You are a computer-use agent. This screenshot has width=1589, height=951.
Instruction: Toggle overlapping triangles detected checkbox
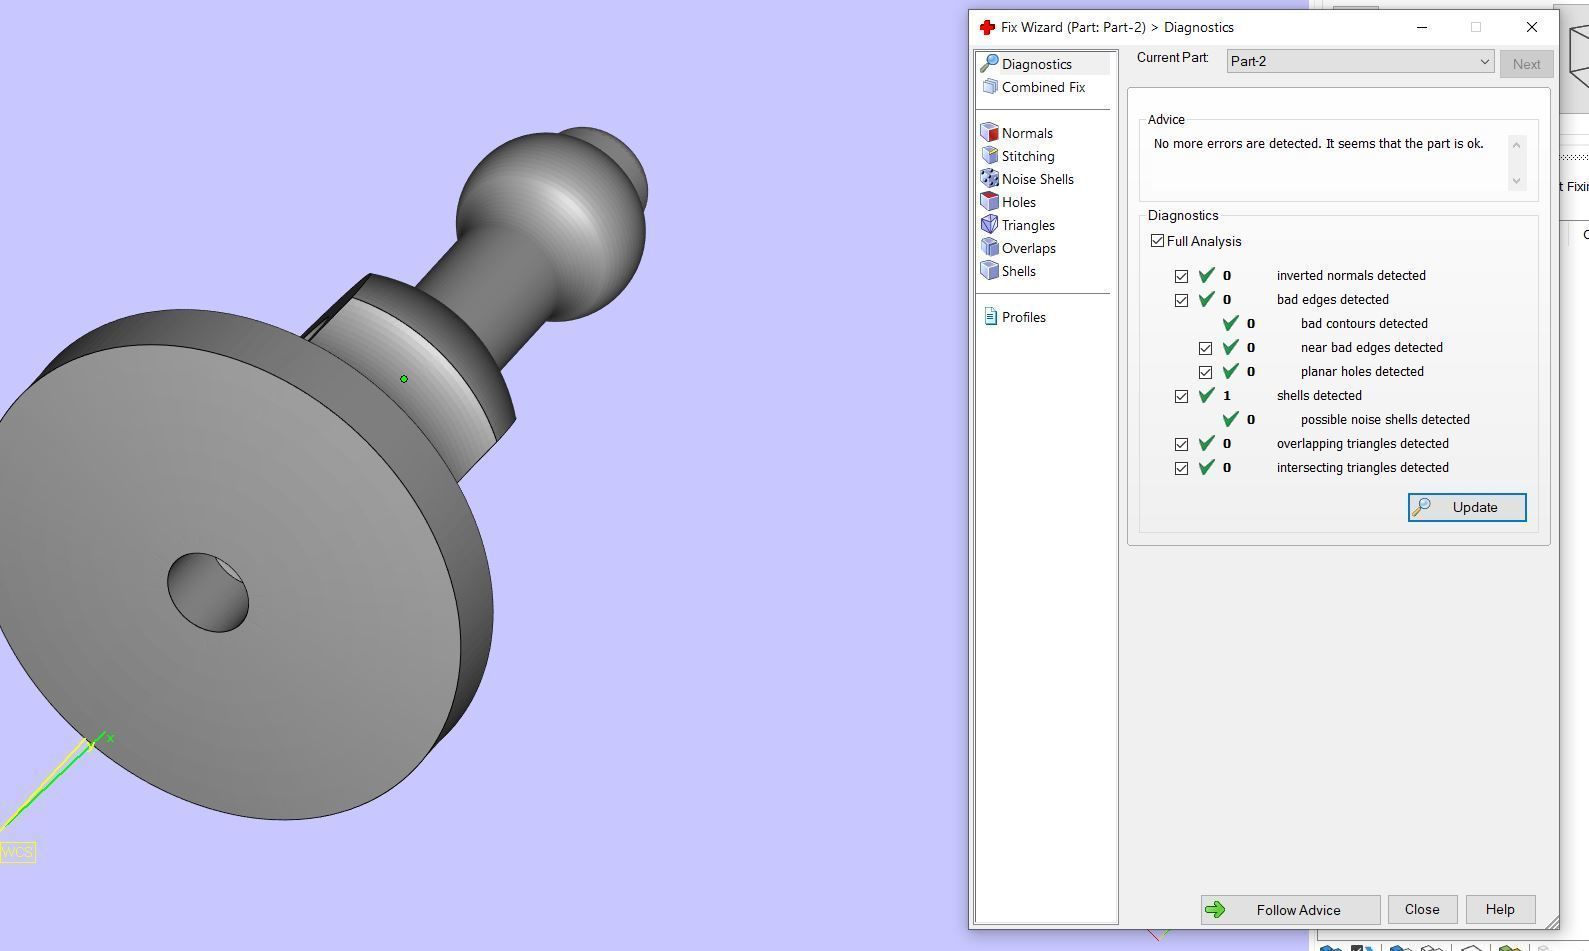click(1181, 444)
